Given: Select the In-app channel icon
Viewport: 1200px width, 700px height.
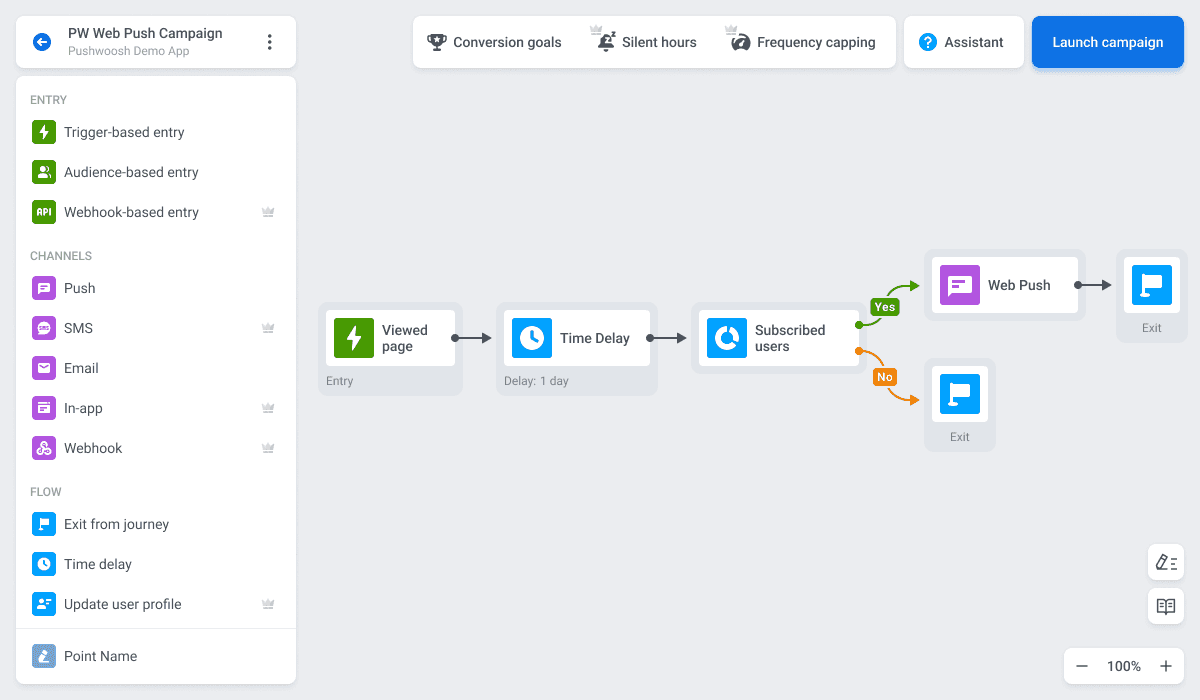Looking at the screenshot, I should point(44,408).
